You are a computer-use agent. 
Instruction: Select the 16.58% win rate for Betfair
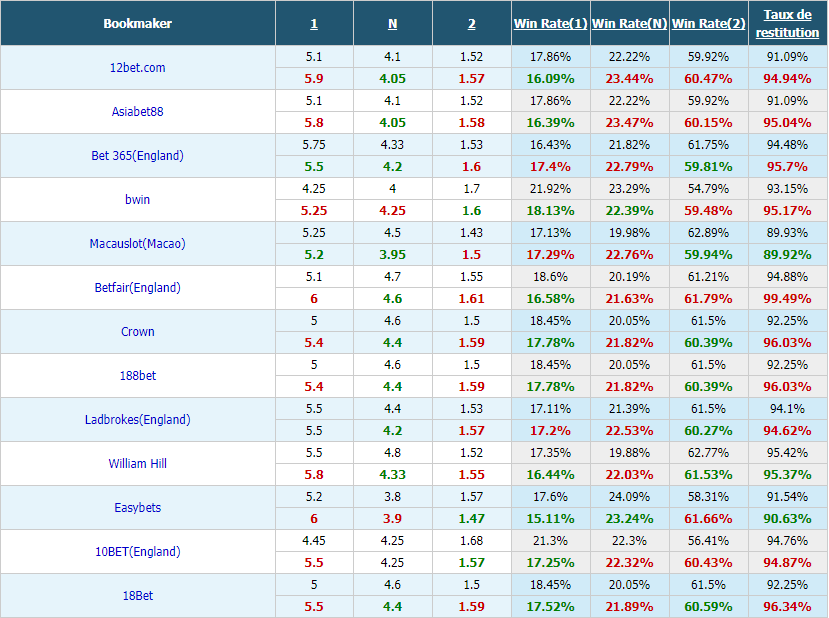(550, 299)
